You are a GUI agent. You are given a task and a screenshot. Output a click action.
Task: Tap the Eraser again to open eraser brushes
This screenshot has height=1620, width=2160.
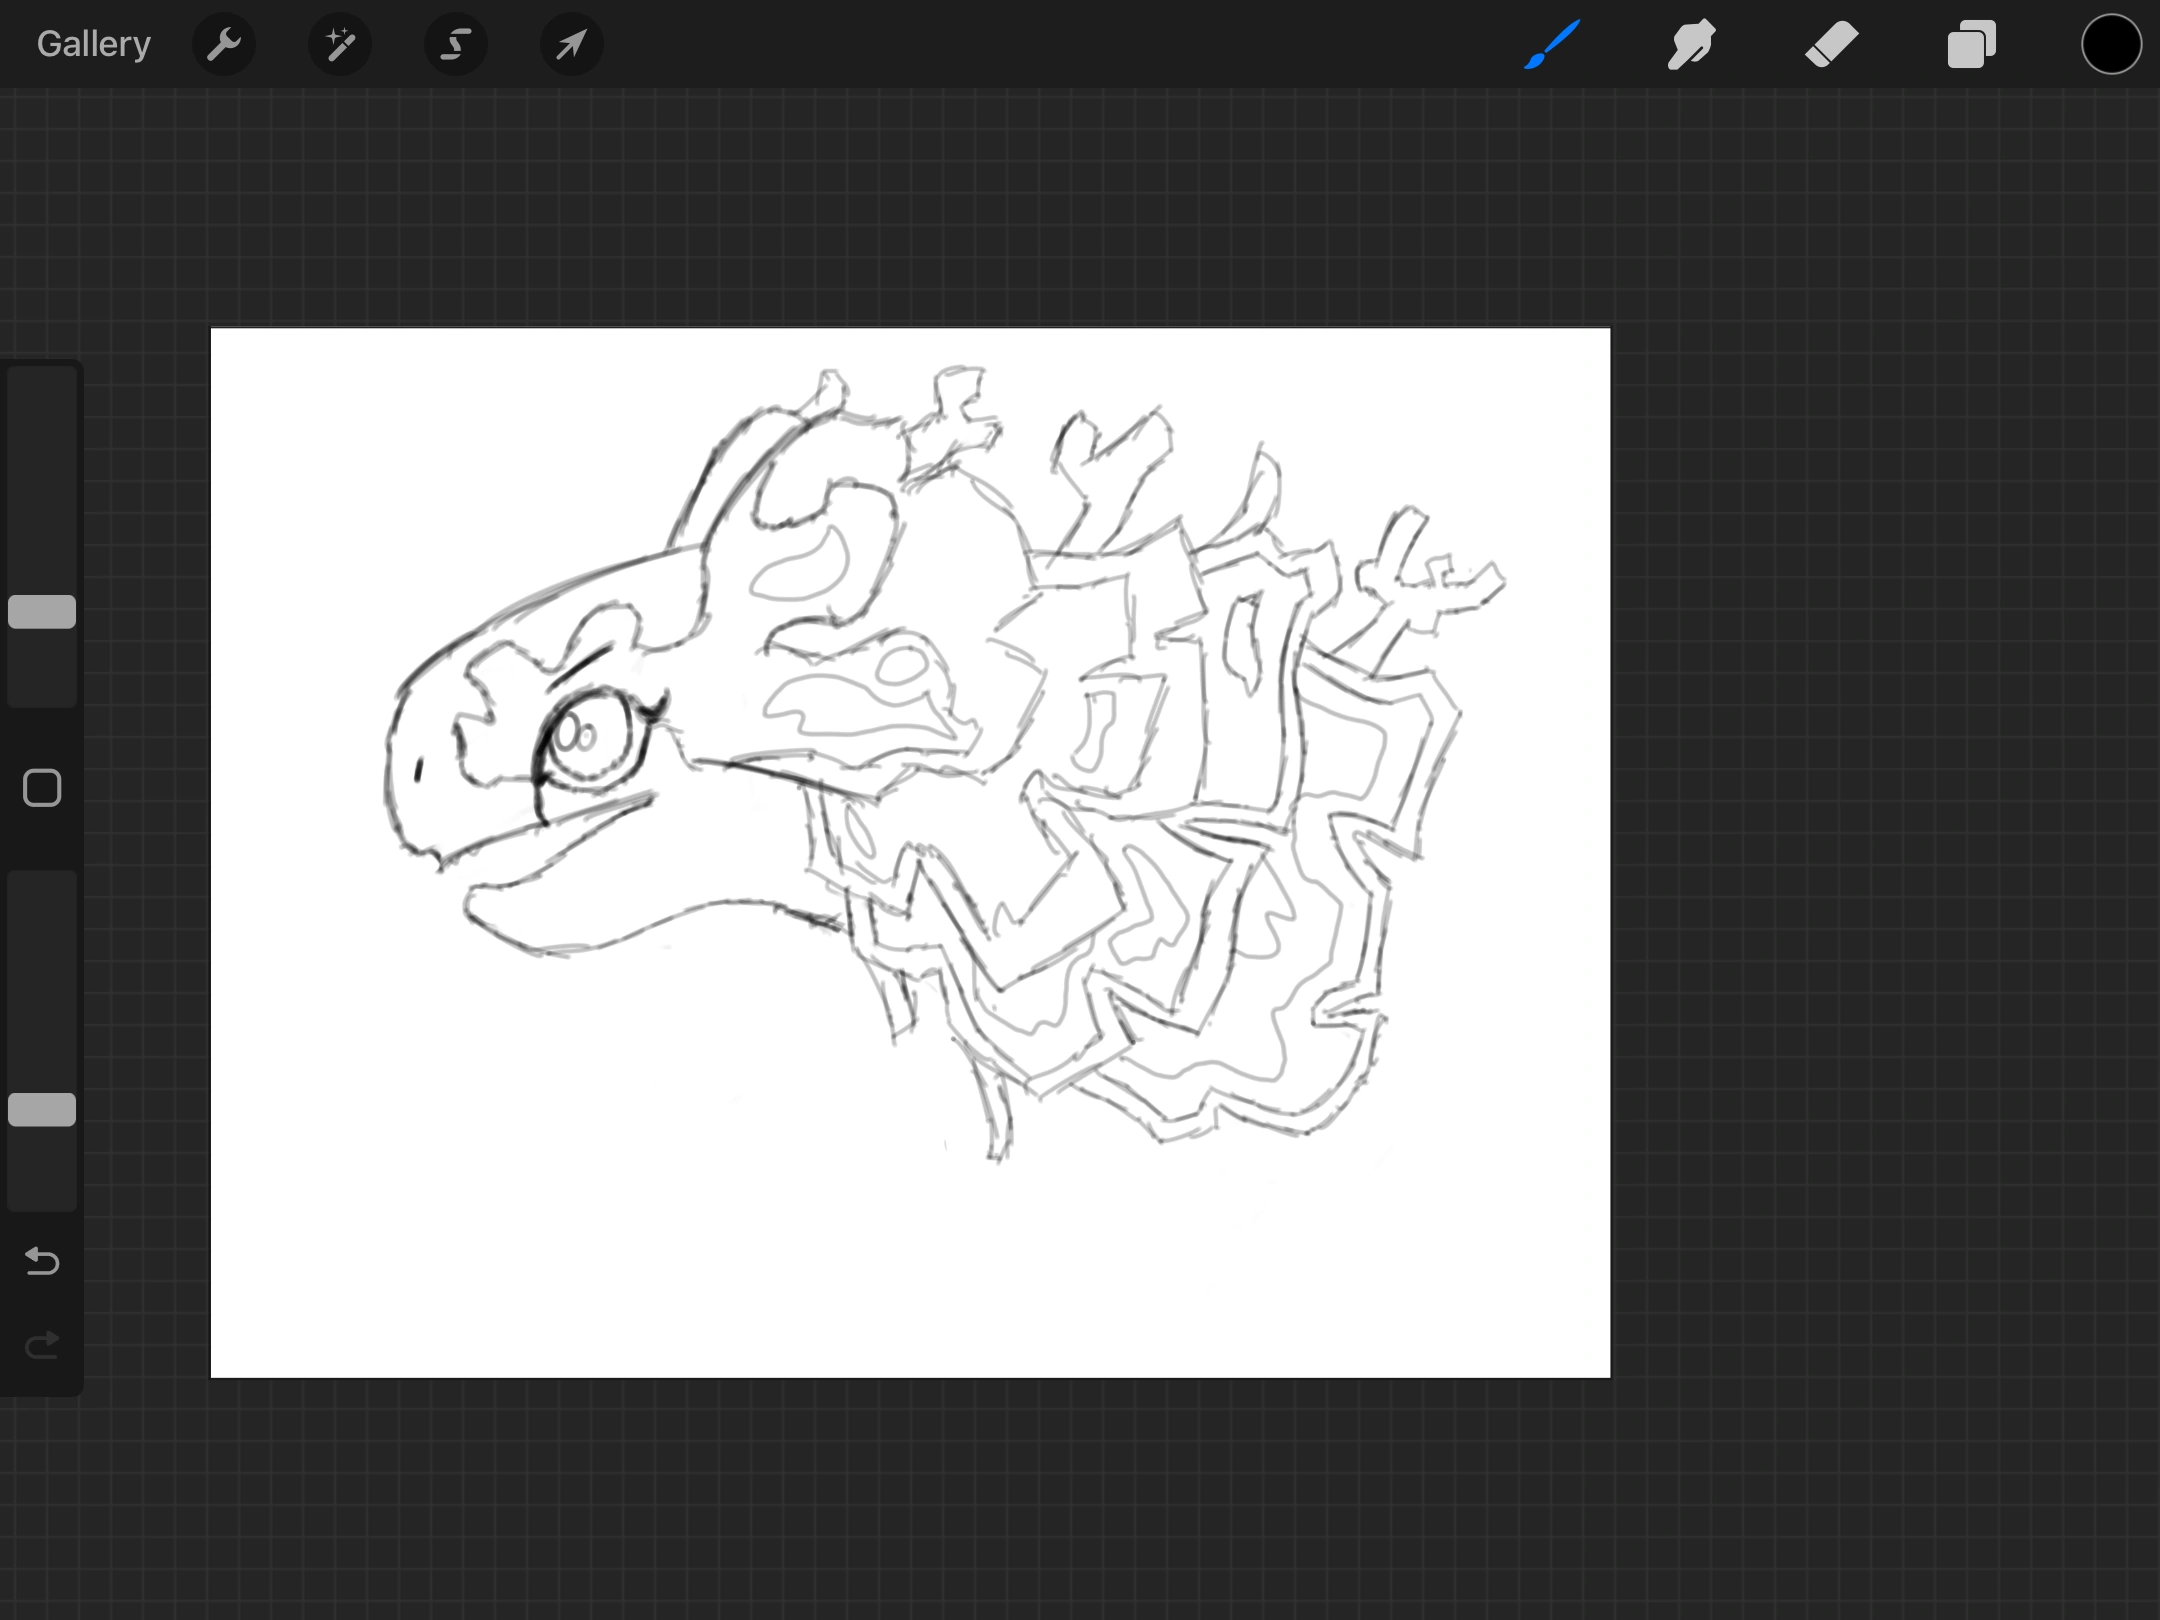[1831, 44]
